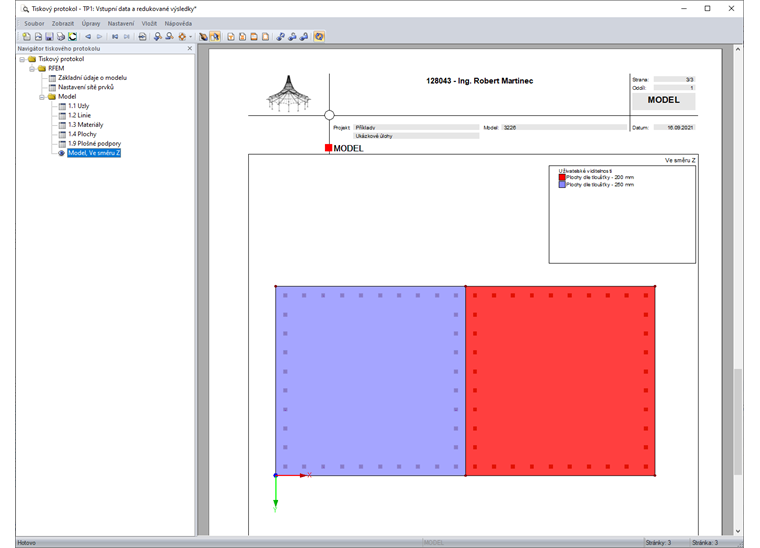The image size is (760, 548).
Task: Click scrollbar down arrow at bottom
Action: pos(738,531)
